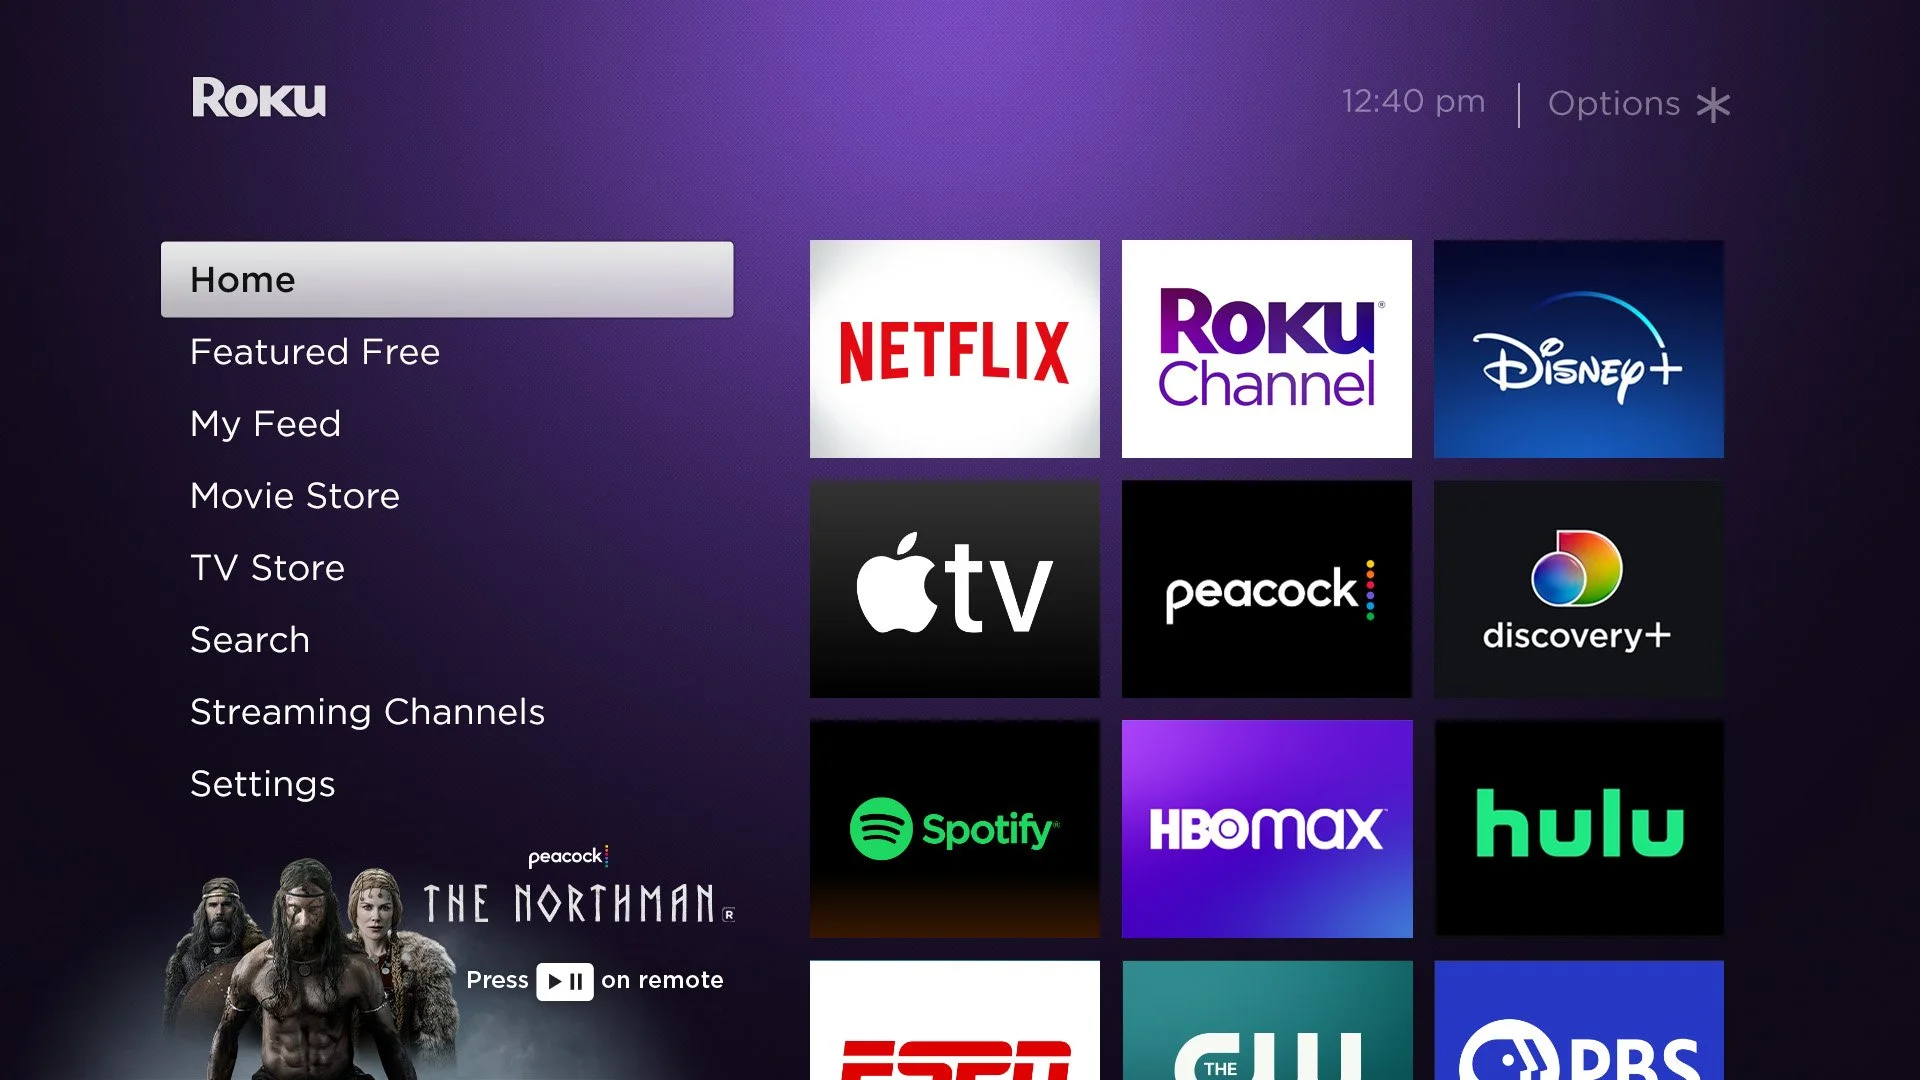
Task: Open the Spotify channel tile
Action: coord(954,829)
